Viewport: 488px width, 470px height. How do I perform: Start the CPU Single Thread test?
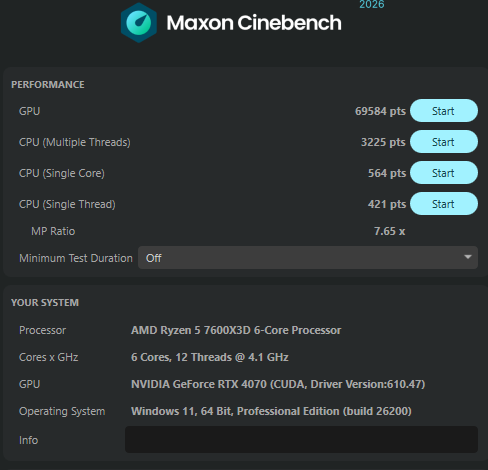click(444, 204)
